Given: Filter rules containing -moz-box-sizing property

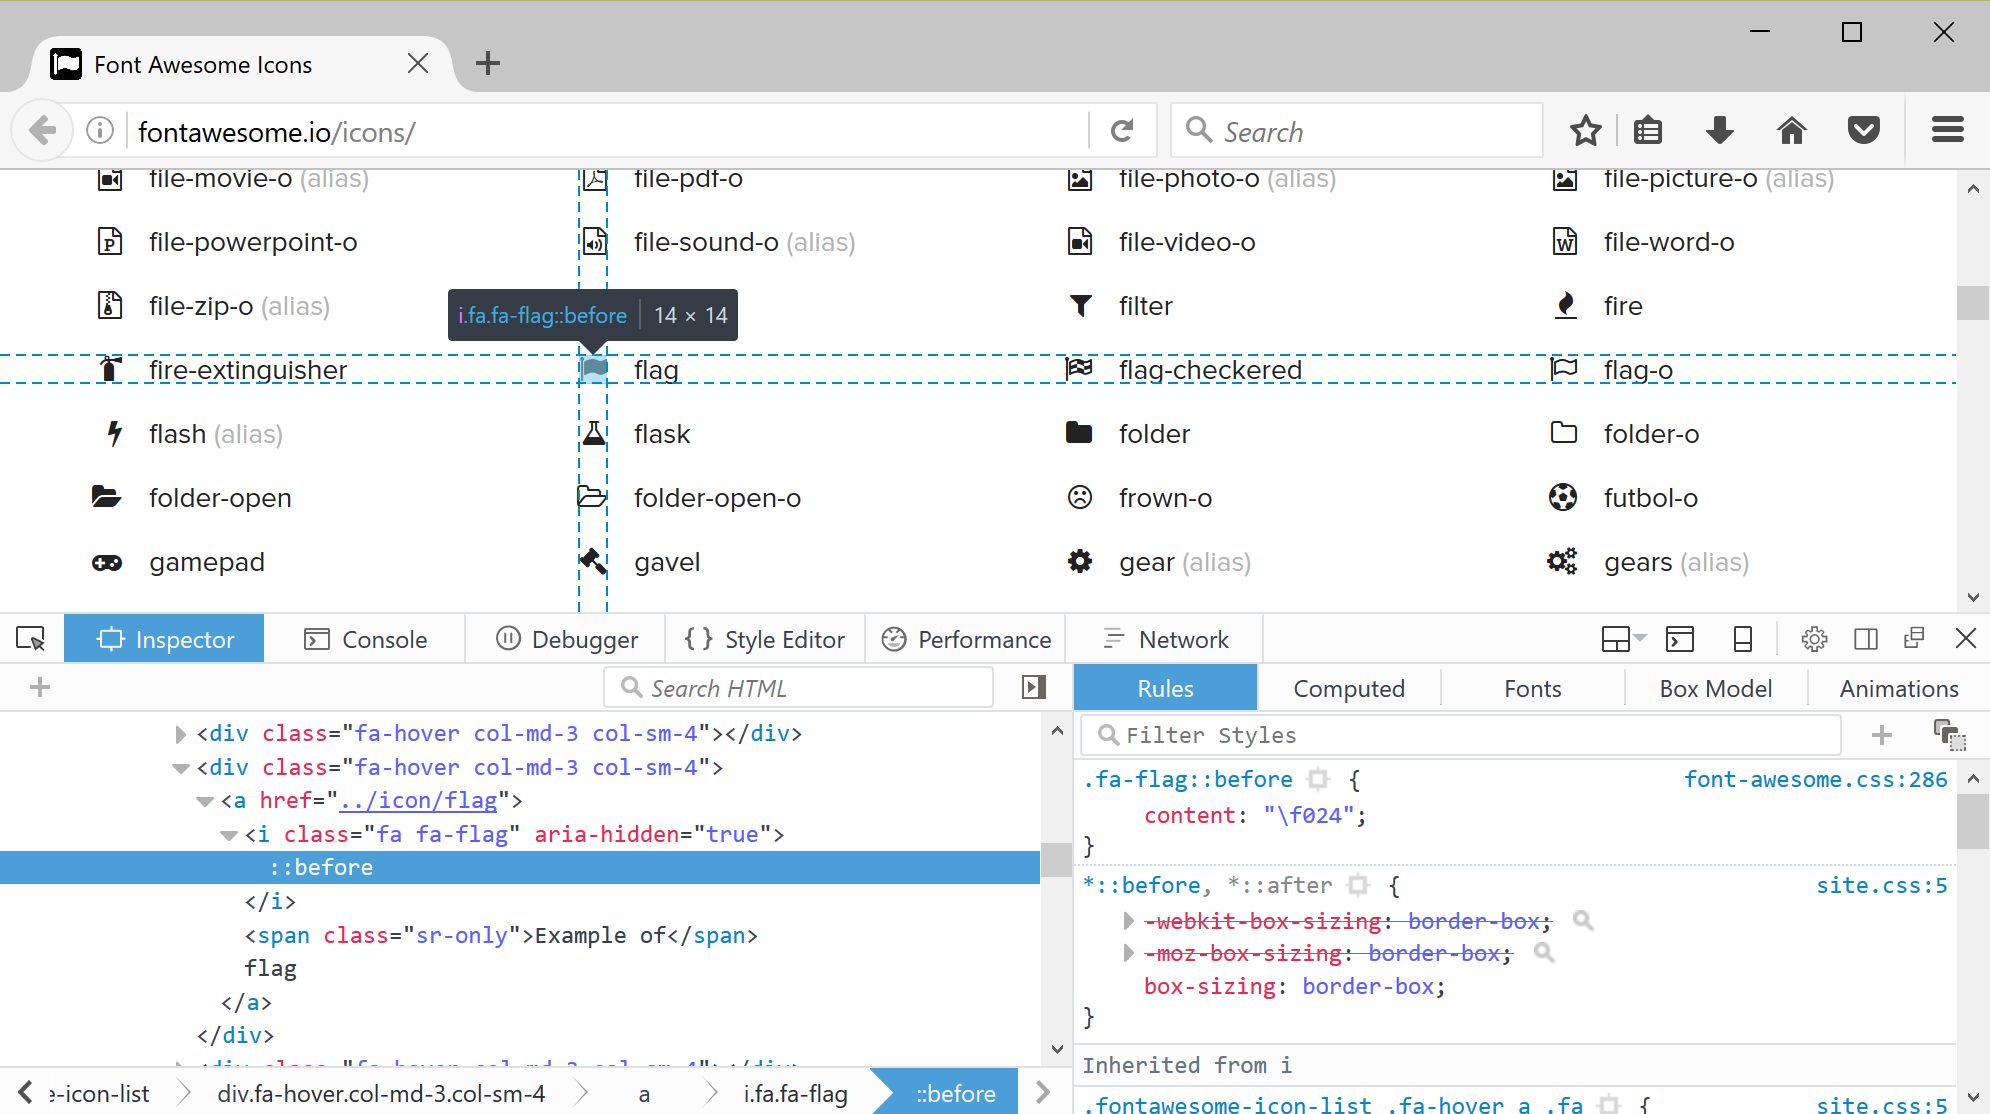Looking at the screenshot, I should tap(1544, 953).
